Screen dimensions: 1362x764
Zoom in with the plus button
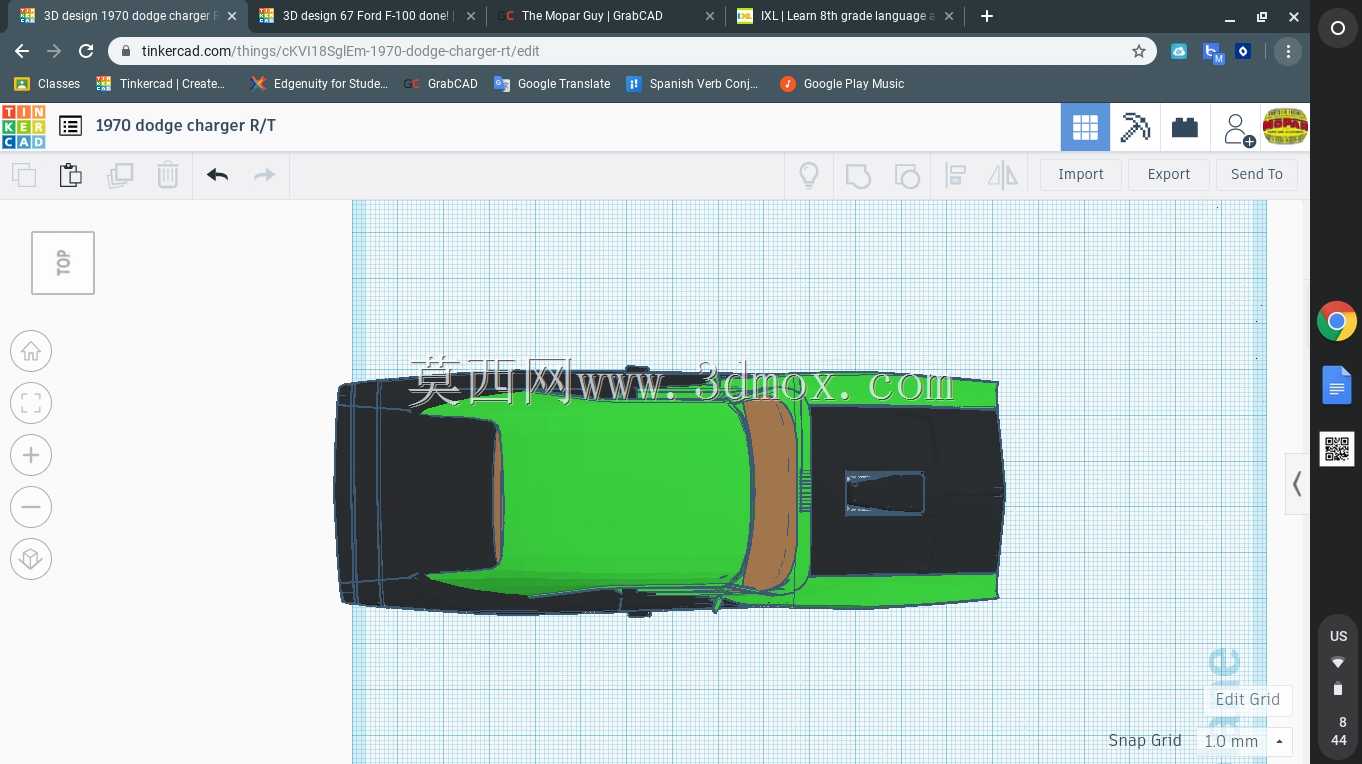[x=31, y=455]
